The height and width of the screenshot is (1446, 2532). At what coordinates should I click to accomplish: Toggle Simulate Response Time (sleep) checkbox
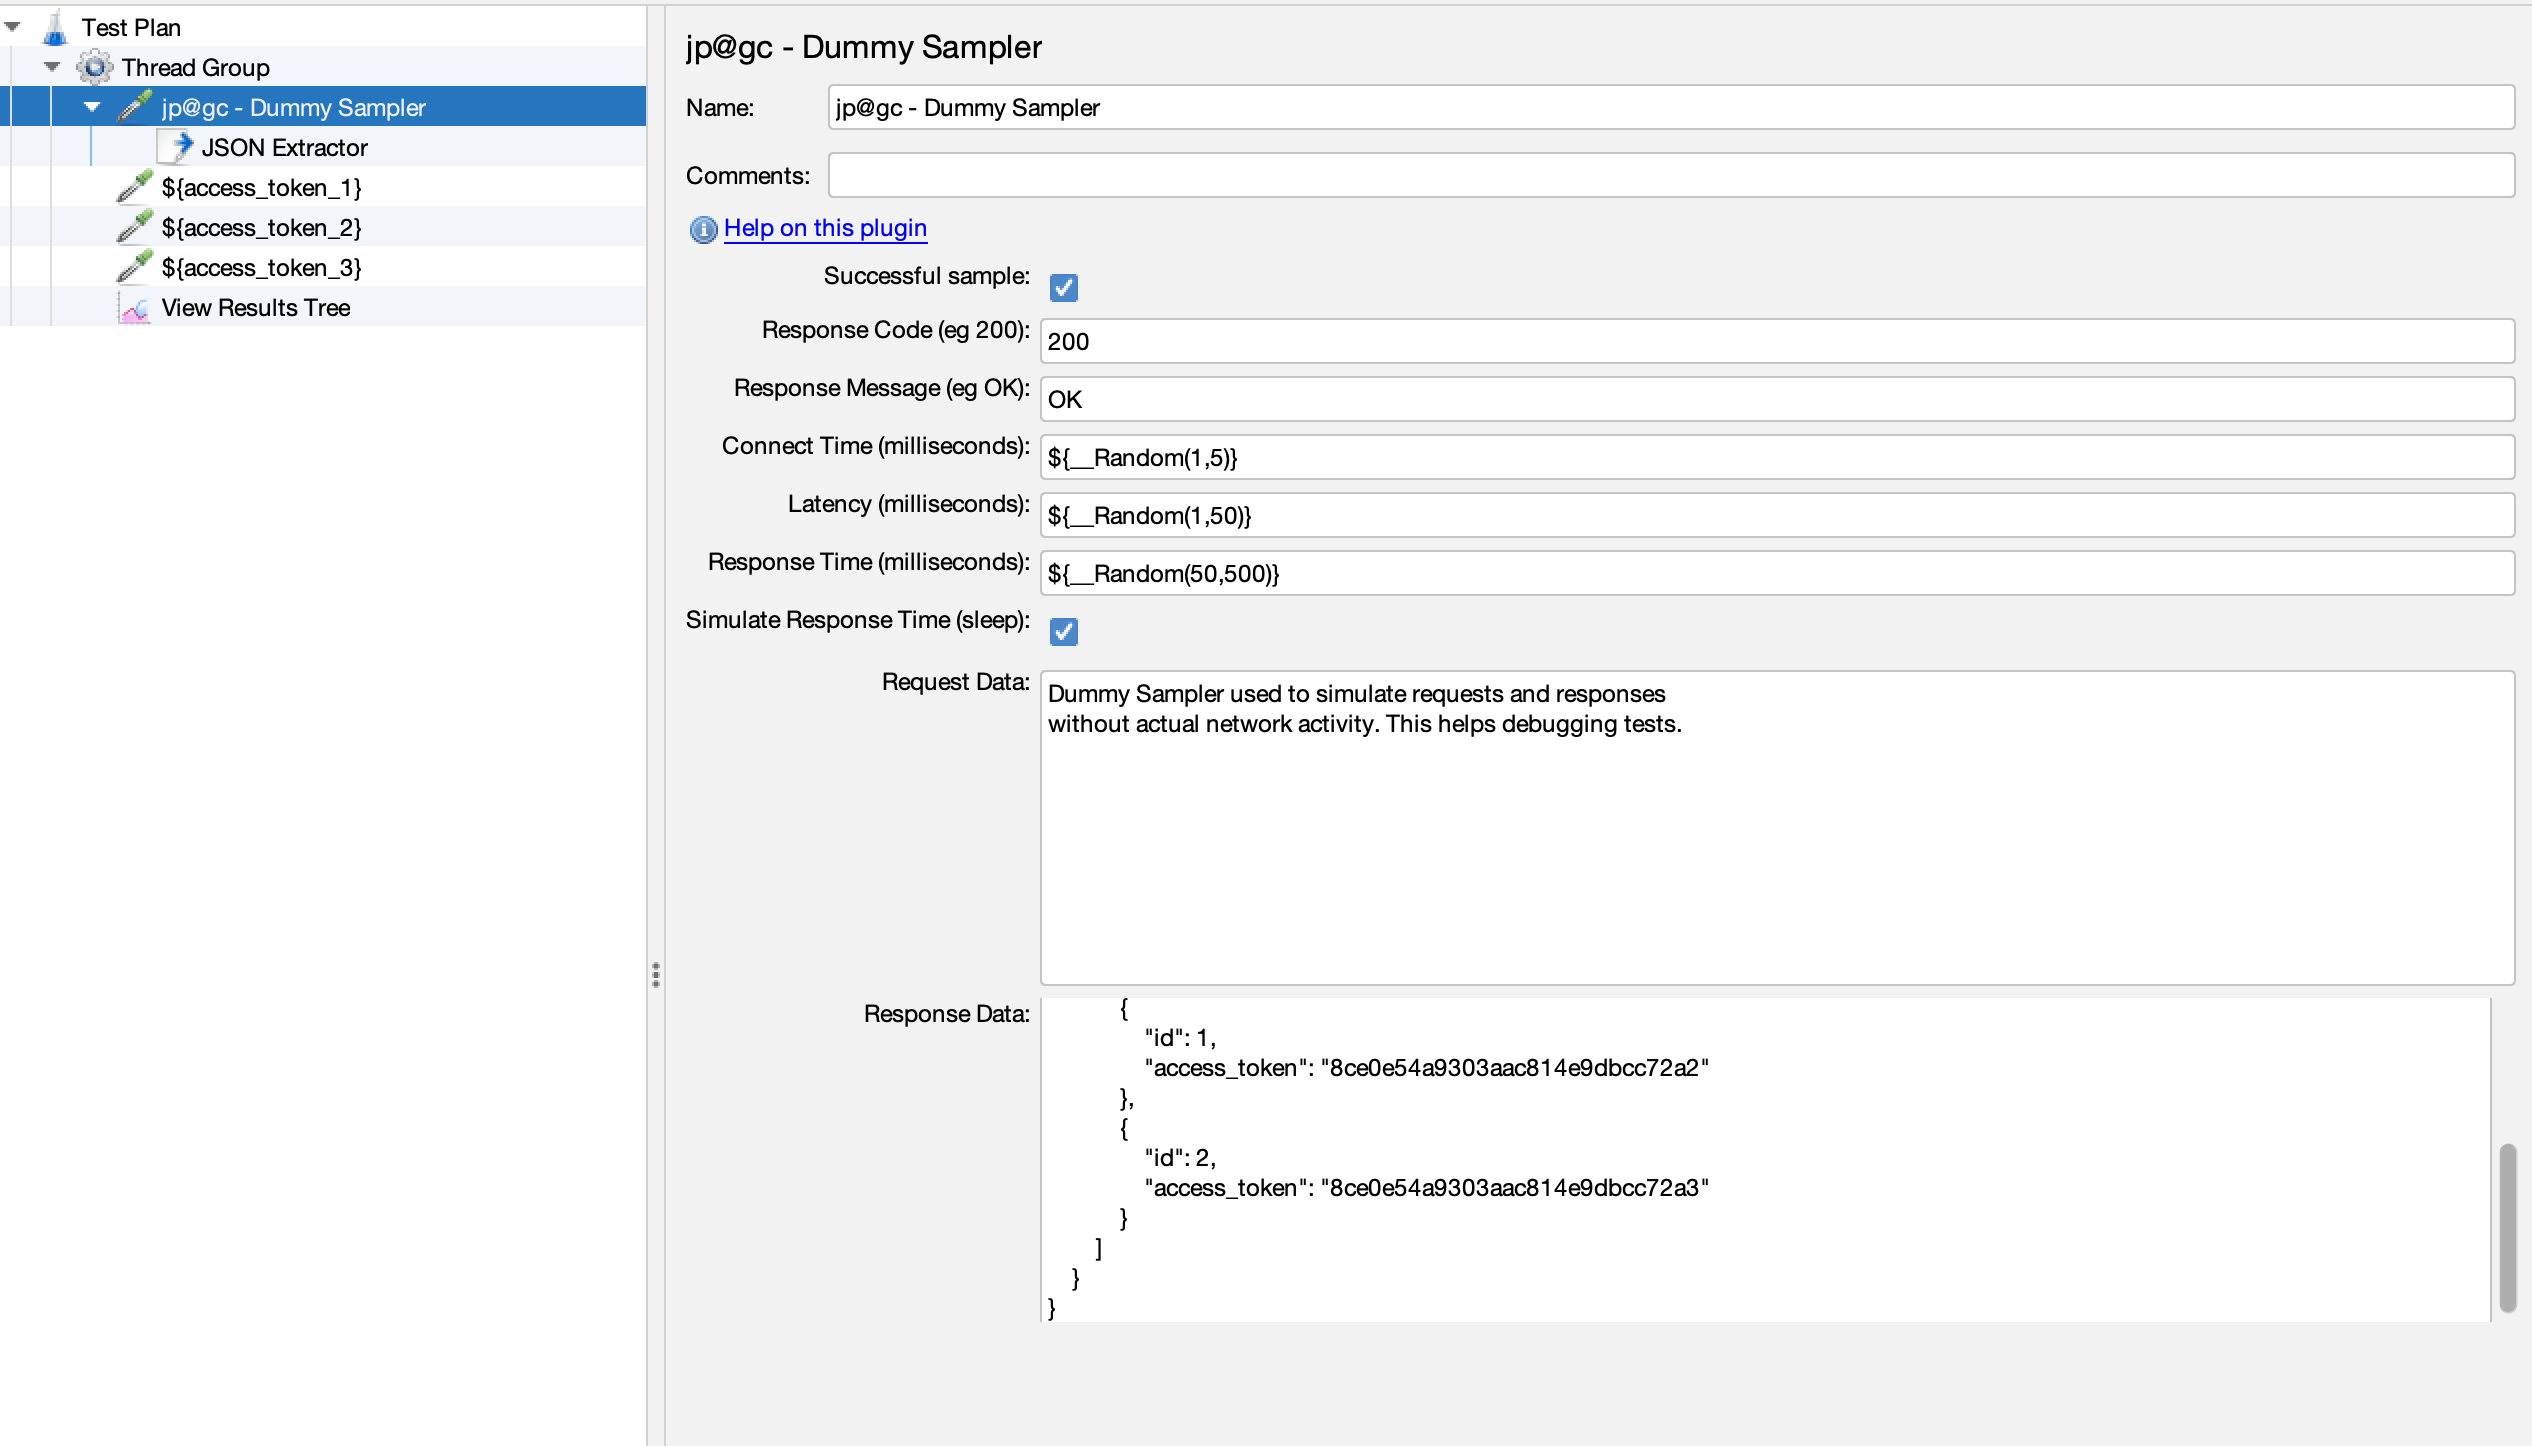(x=1063, y=632)
